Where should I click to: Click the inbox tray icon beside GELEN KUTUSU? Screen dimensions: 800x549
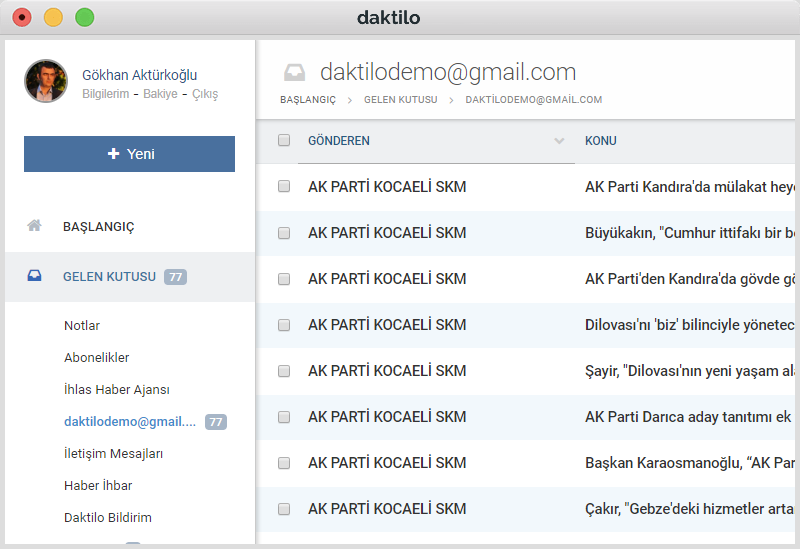point(34,276)
